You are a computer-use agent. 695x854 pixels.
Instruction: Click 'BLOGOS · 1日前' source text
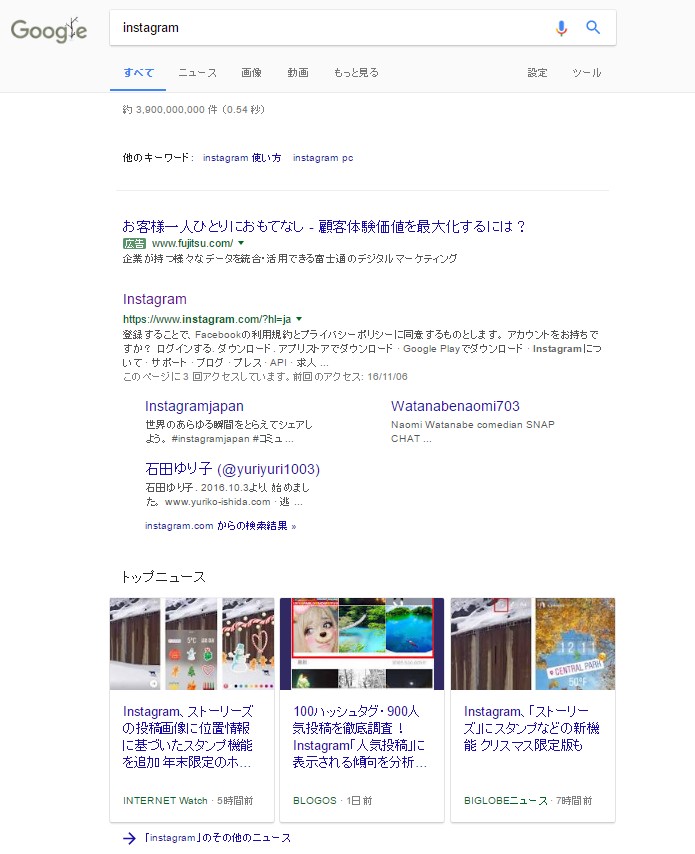click(x=332, y=801)
